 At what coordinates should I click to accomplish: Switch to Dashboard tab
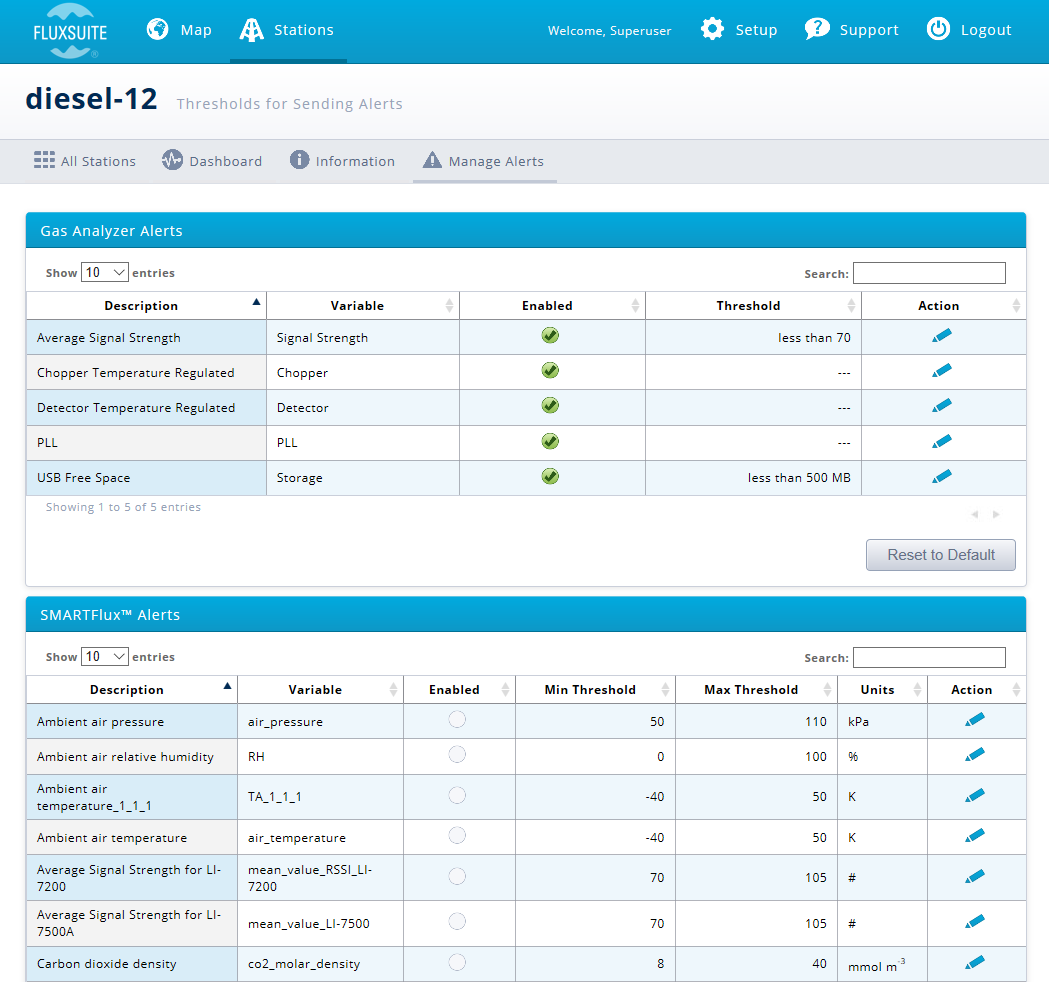[x=212, y=161]
